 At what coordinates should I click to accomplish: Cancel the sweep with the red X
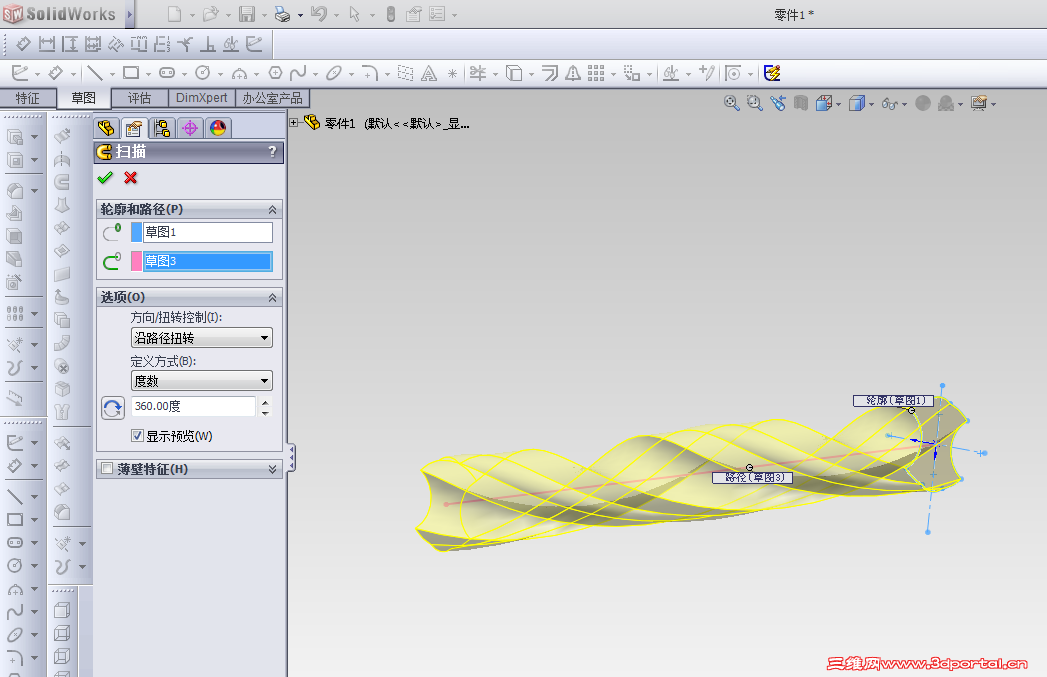(131, 178)
